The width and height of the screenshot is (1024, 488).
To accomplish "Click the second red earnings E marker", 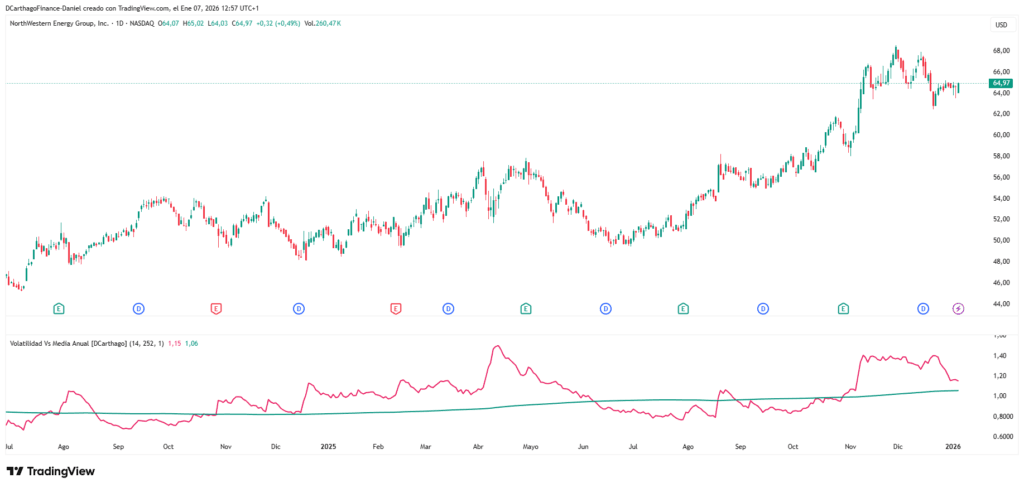I will click(395, 309).
